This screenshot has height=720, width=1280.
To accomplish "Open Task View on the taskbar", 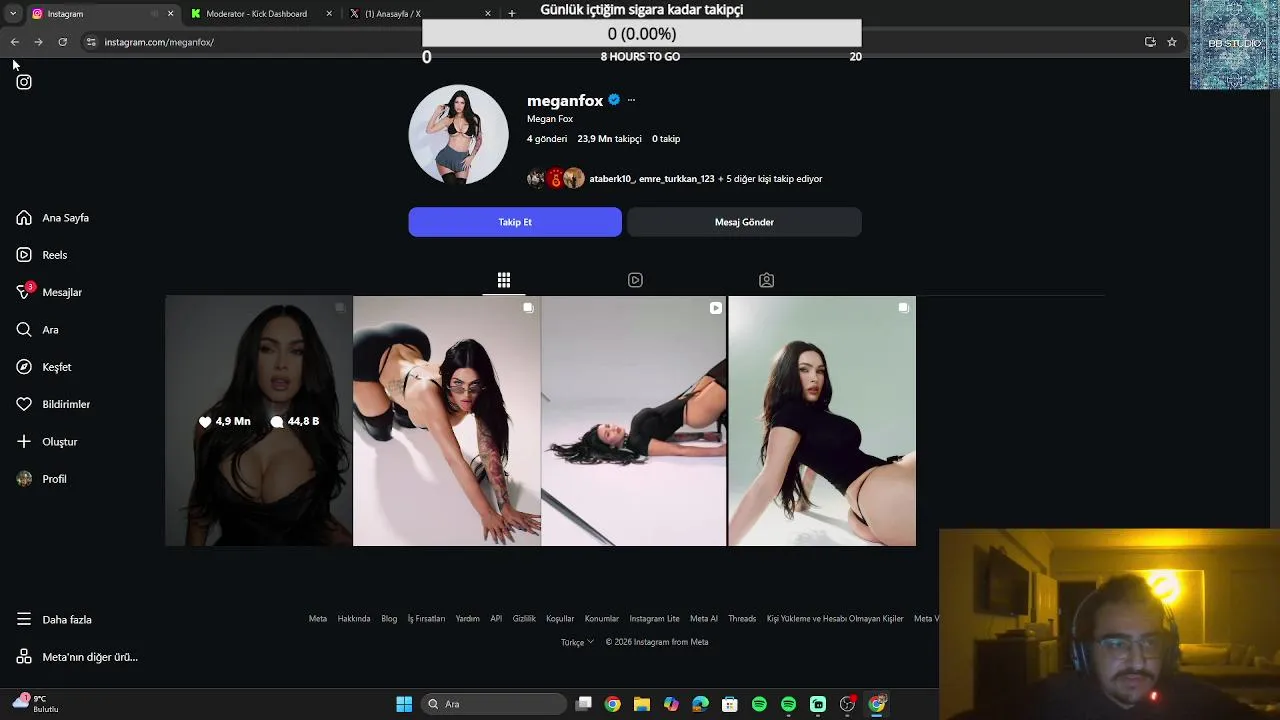I will (x=584, y=704).
